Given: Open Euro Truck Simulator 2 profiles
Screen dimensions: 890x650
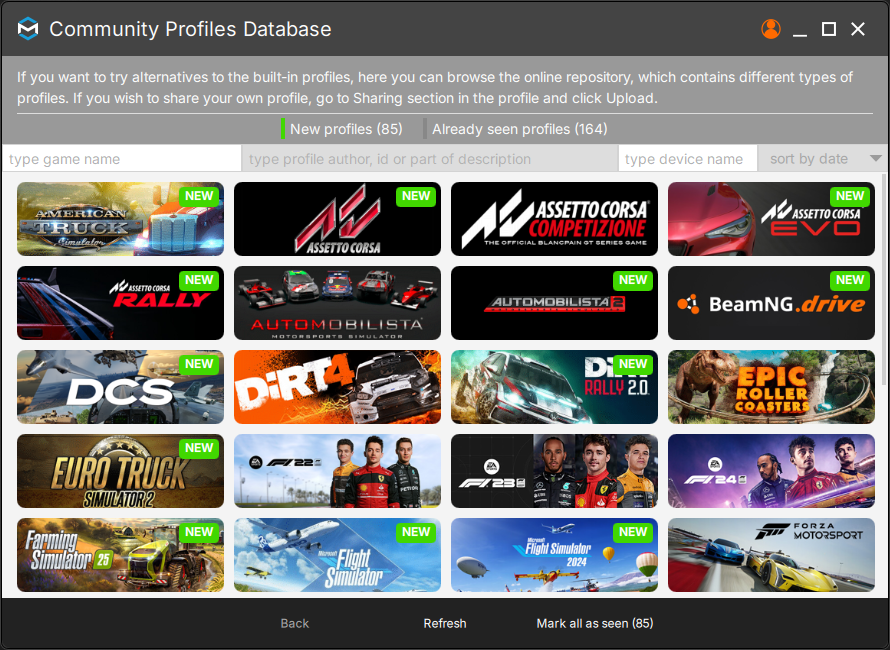Looking at the screenshot, I should (x=120, y=471).
